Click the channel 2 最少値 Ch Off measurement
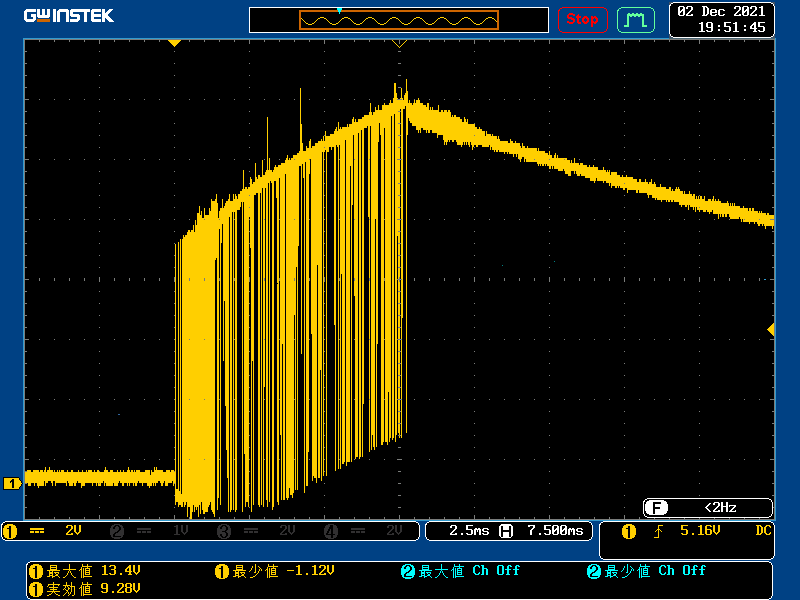 pos(646,571)
